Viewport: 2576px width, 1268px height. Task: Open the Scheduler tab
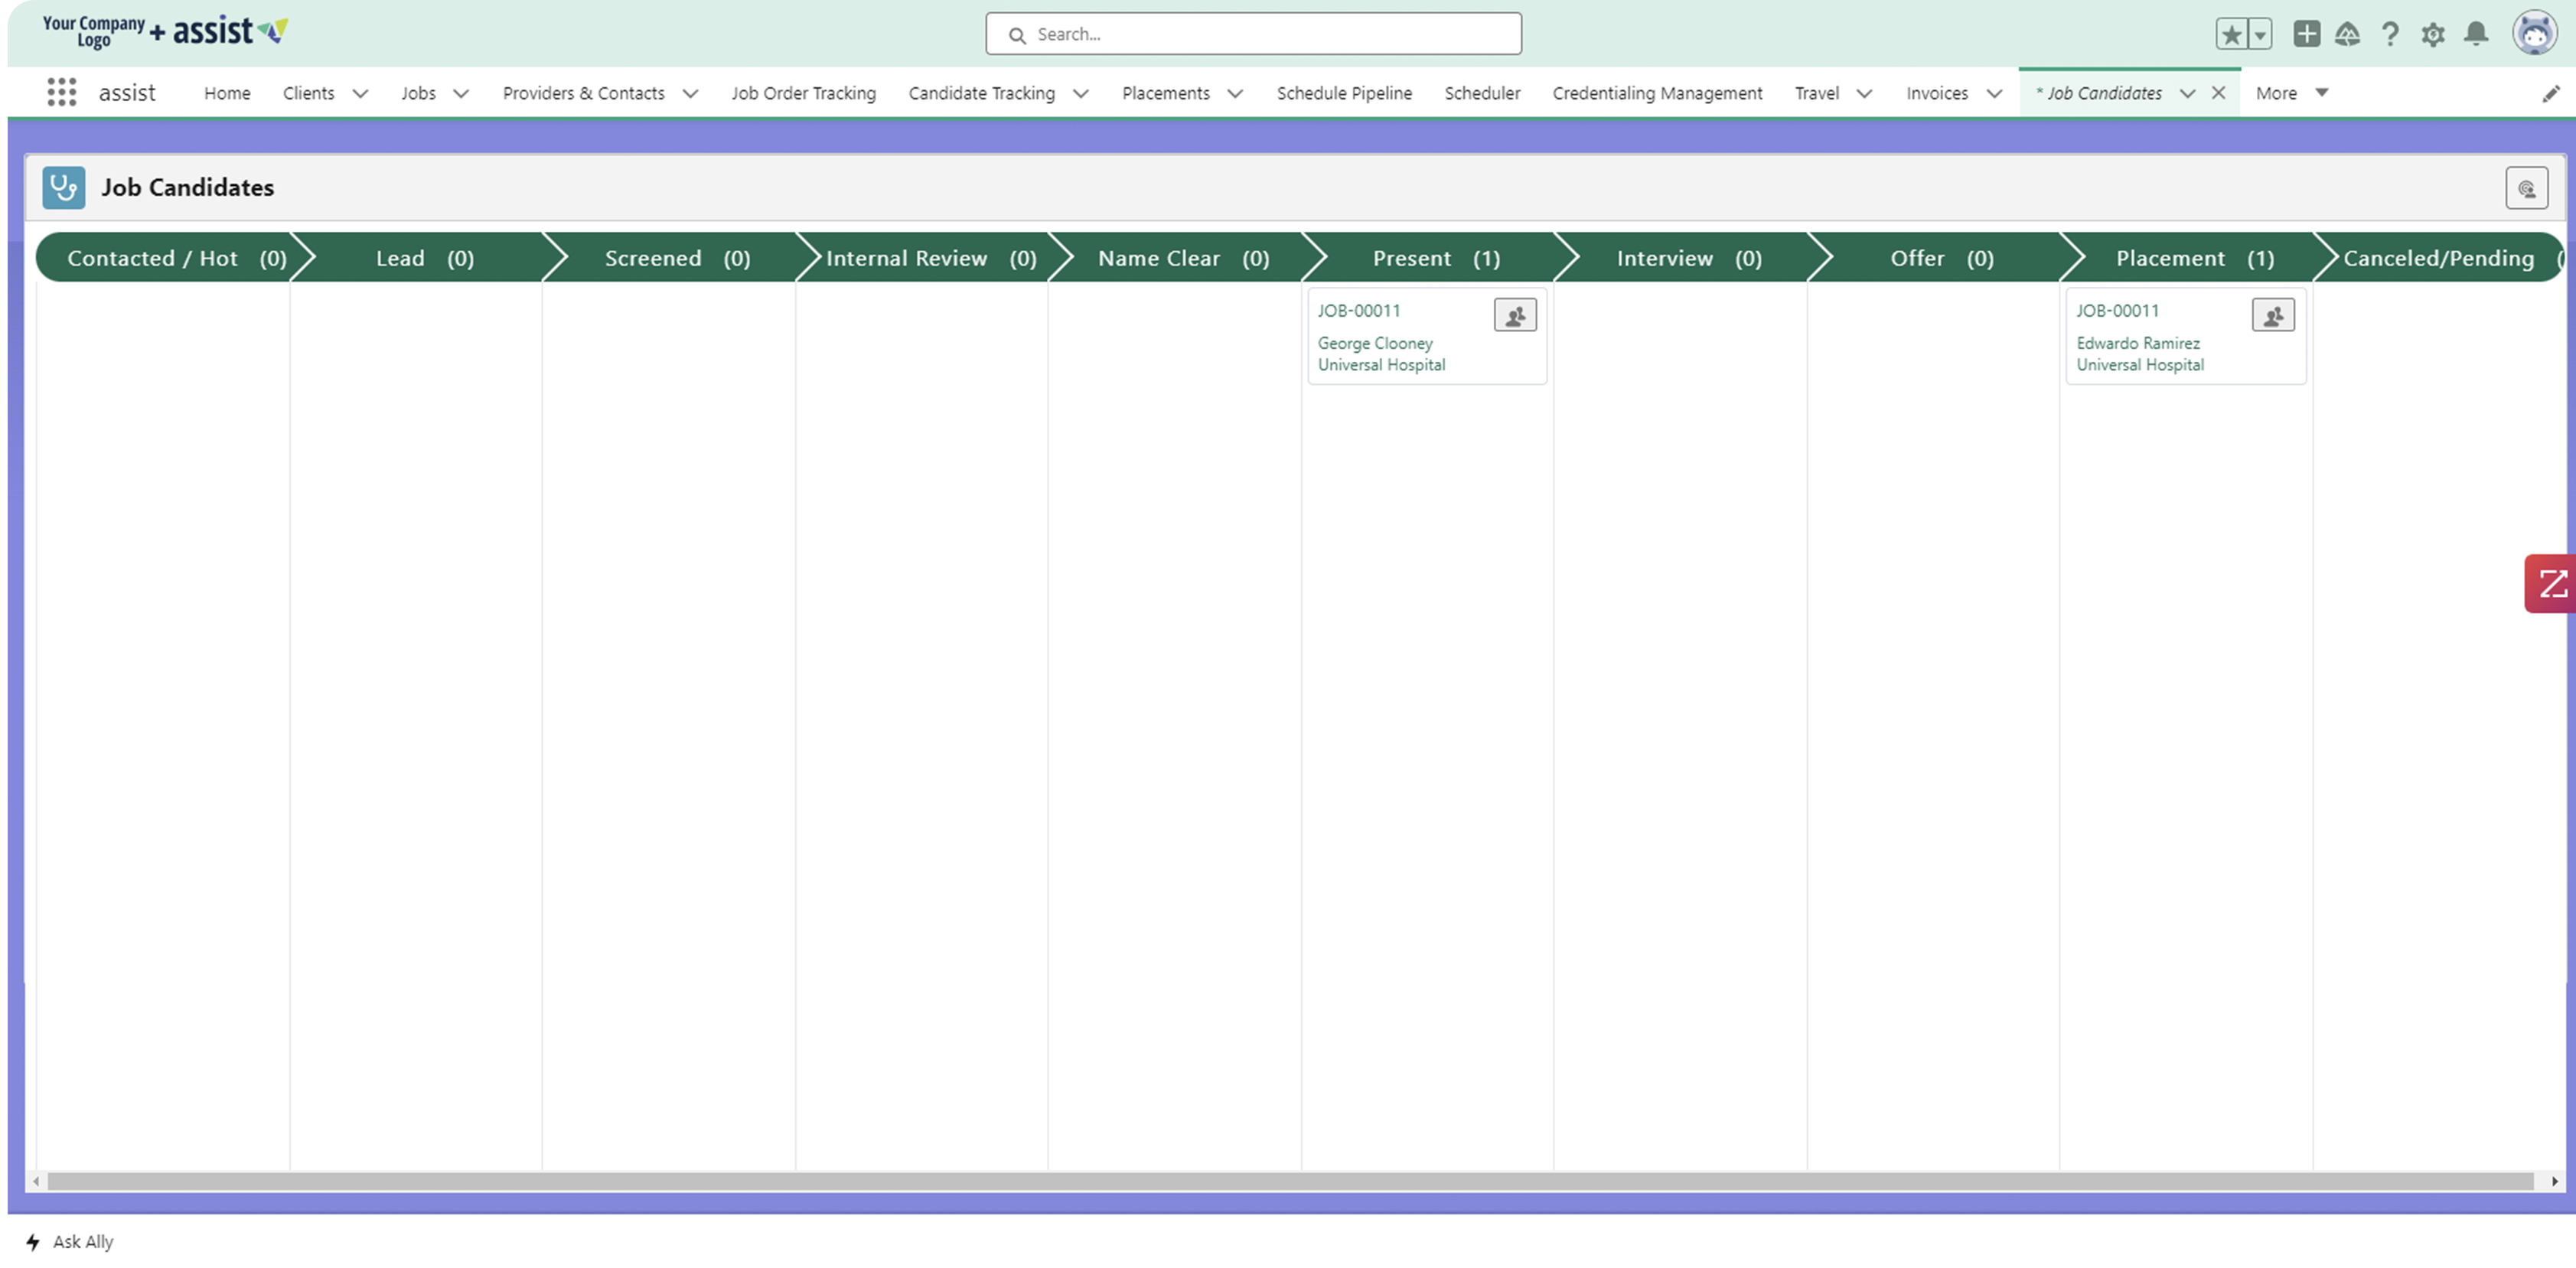(1482, 93)
